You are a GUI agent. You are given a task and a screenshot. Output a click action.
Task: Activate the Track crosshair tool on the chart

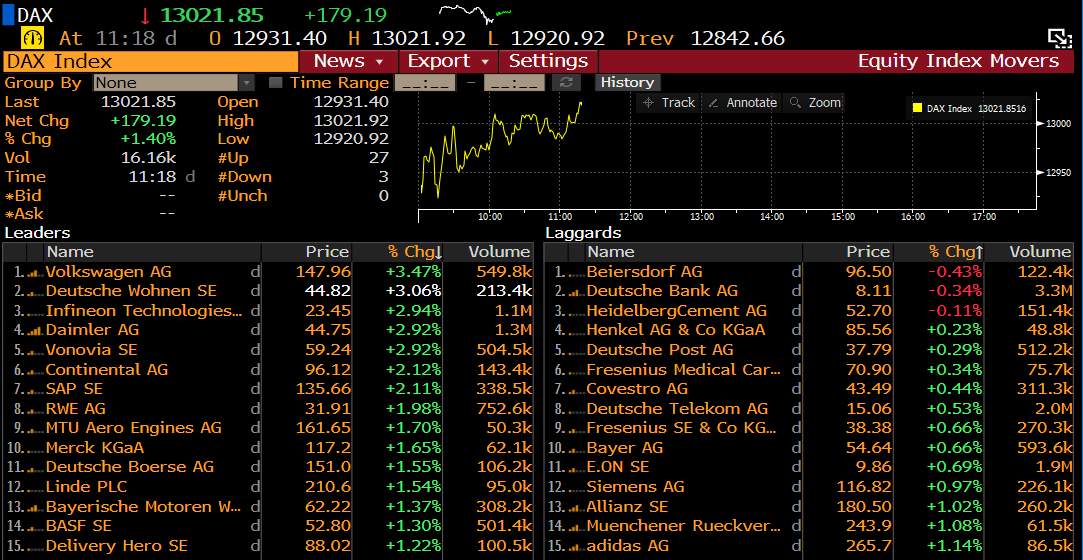(669, 103)
